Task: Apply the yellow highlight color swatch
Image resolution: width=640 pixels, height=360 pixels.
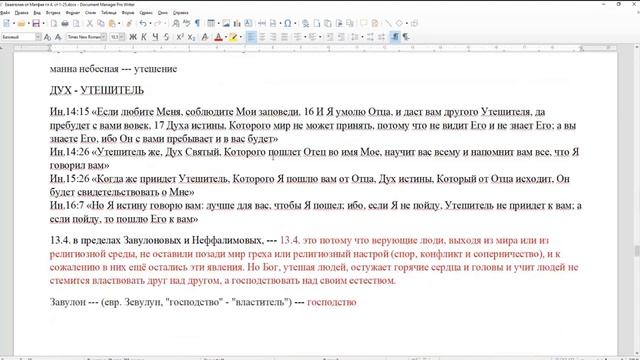Action: pos(233,37)
